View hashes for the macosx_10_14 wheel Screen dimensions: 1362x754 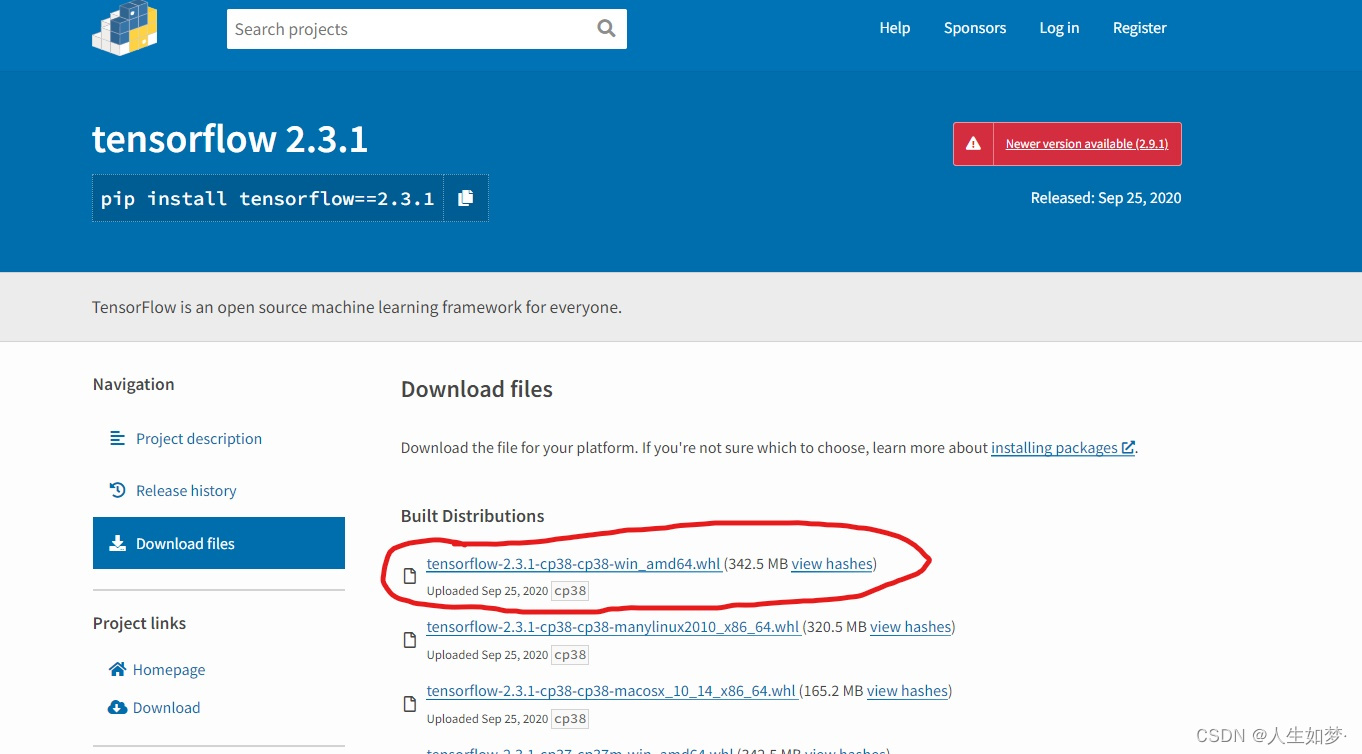[907, 691]
